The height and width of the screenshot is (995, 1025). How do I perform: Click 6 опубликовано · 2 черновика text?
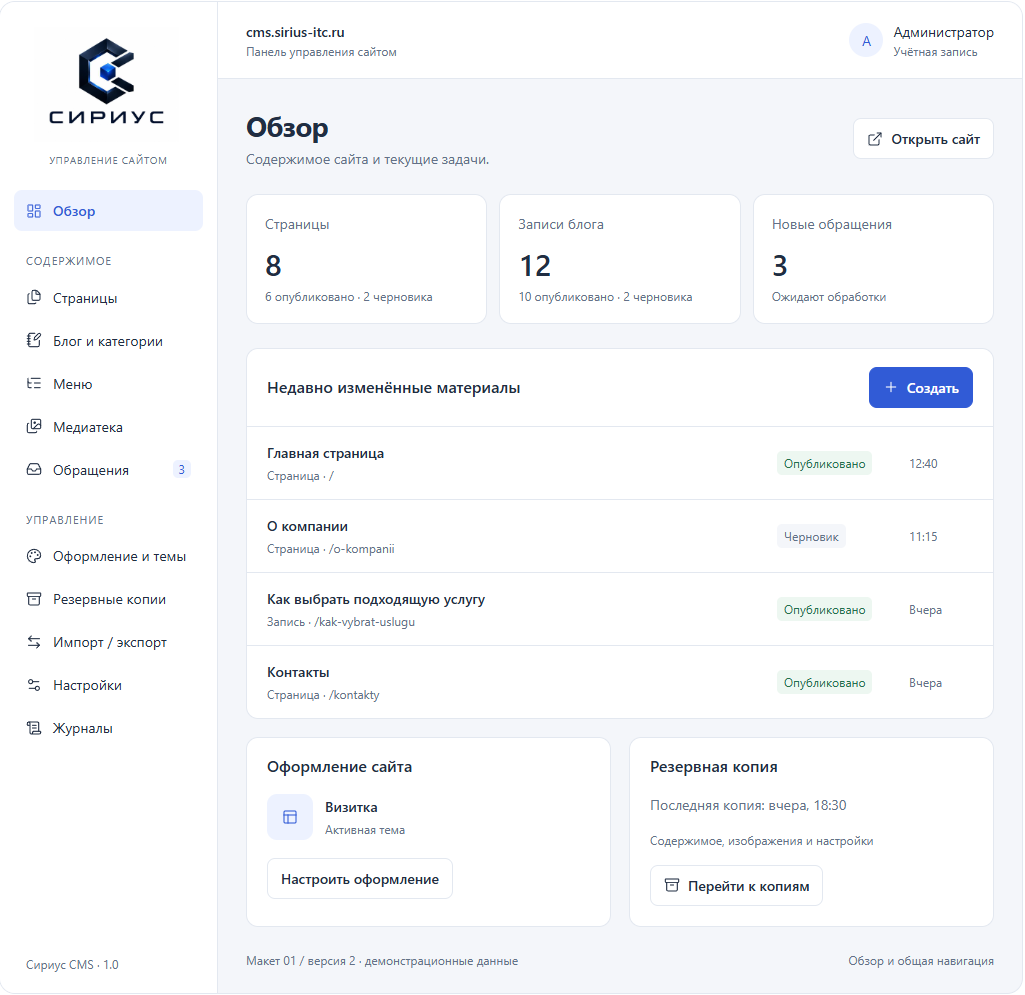pos(348,297)
